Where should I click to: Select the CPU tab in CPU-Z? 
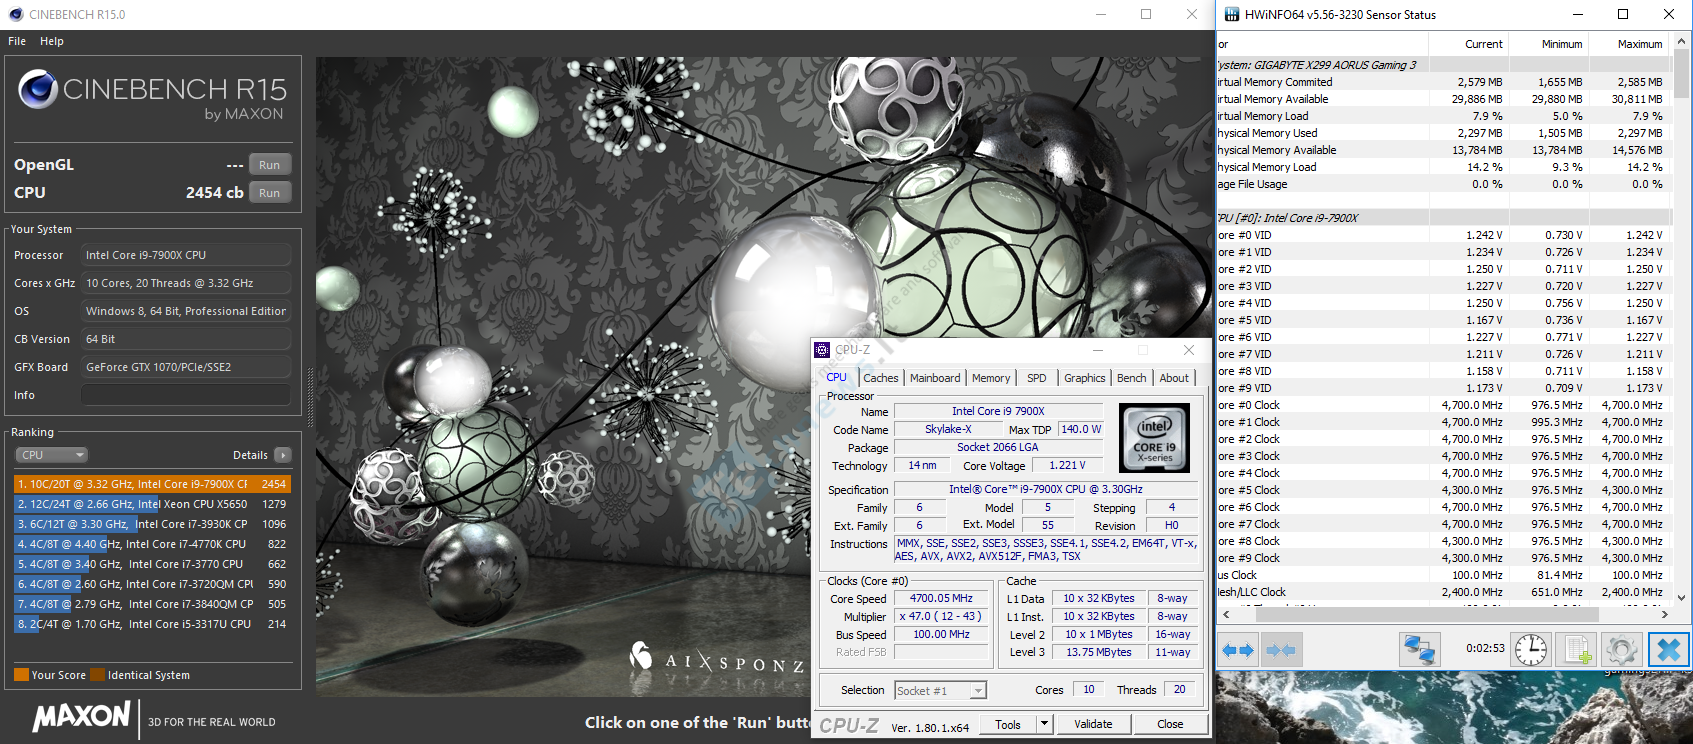[x=836, y=377]
